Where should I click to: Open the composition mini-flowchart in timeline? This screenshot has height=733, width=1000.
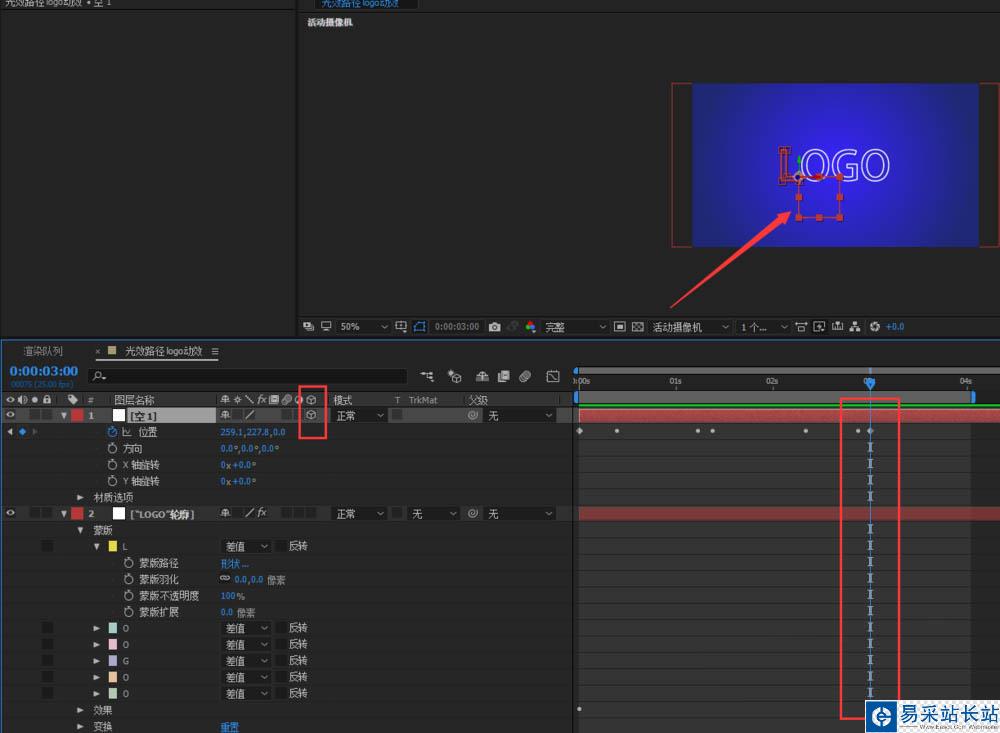(x=427, y=376)
